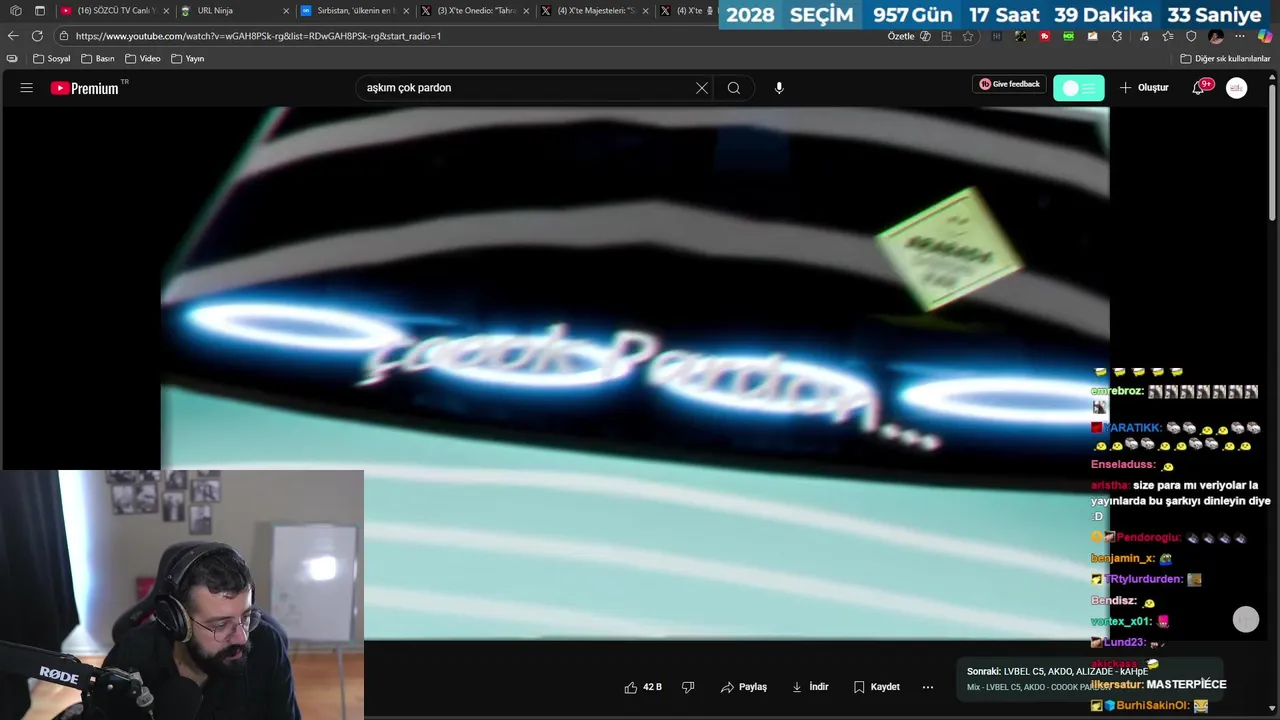Open more actions three-dot menu below video
This screenshot has height=720, width=1280.
[928, 687]
